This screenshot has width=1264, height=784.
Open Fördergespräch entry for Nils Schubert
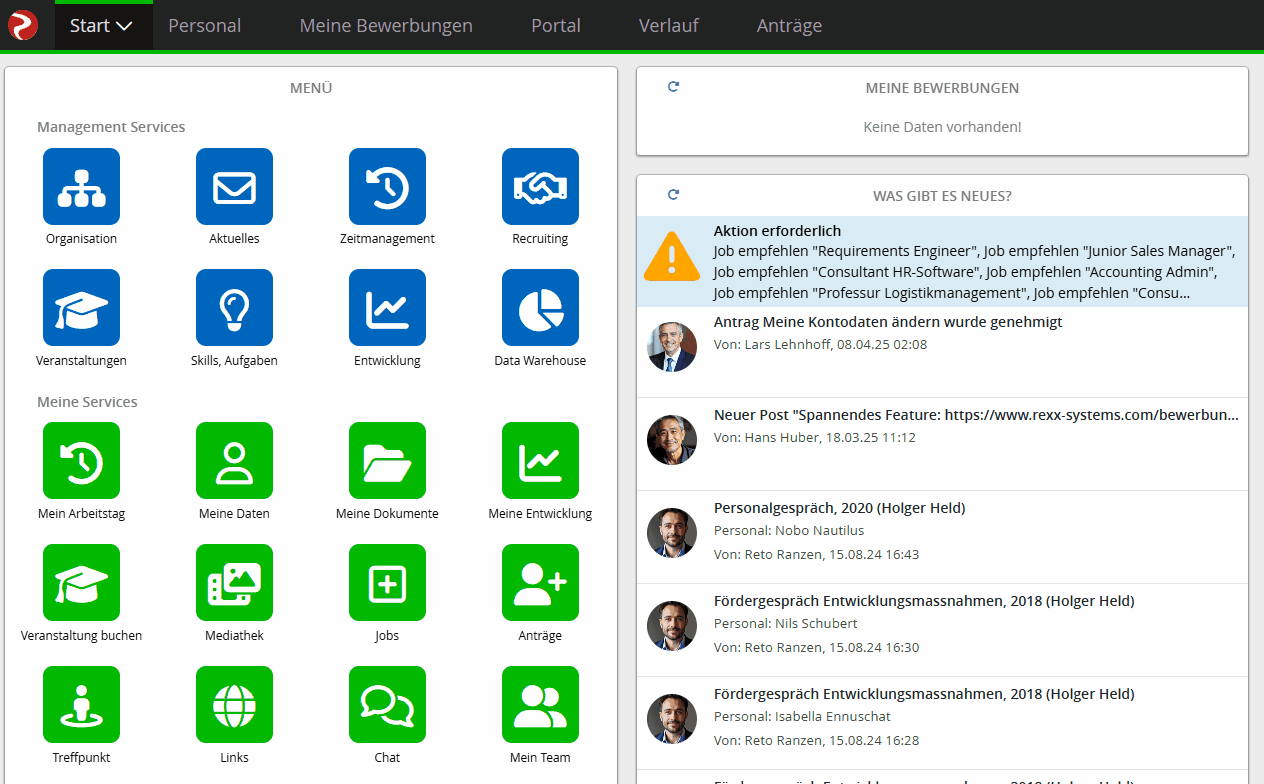point(942,630)
